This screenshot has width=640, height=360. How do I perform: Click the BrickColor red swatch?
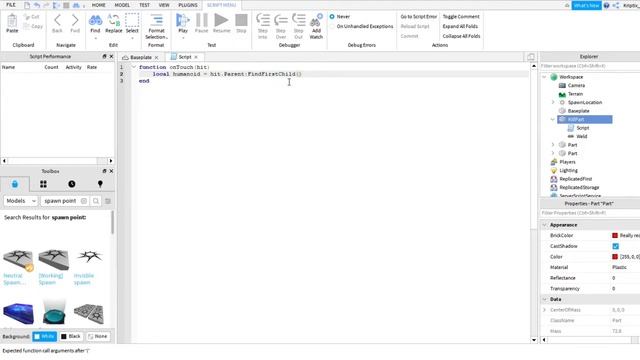click(615, 236)
